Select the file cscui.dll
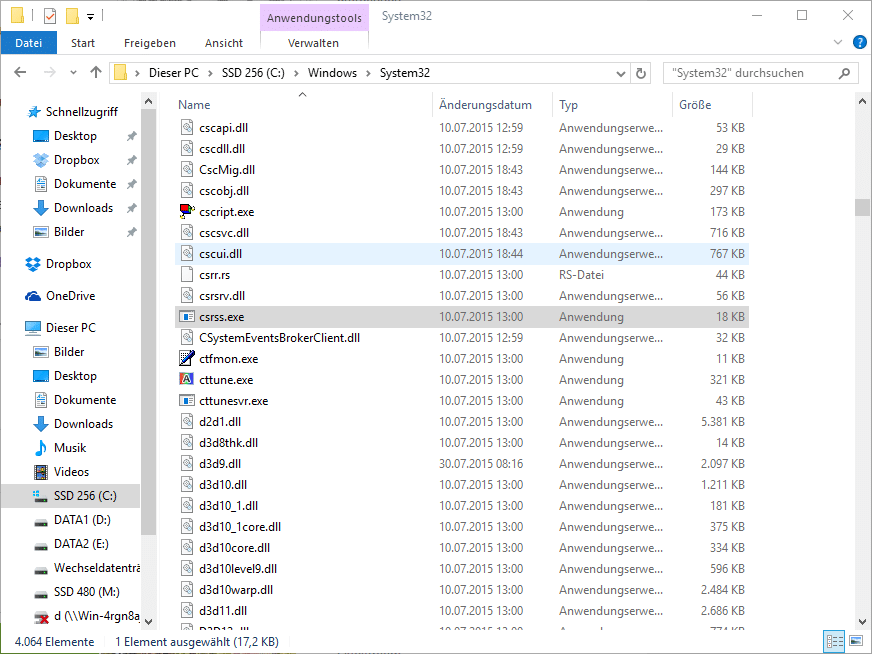Viewport: 872px width, 654px height. coord(462,254)
